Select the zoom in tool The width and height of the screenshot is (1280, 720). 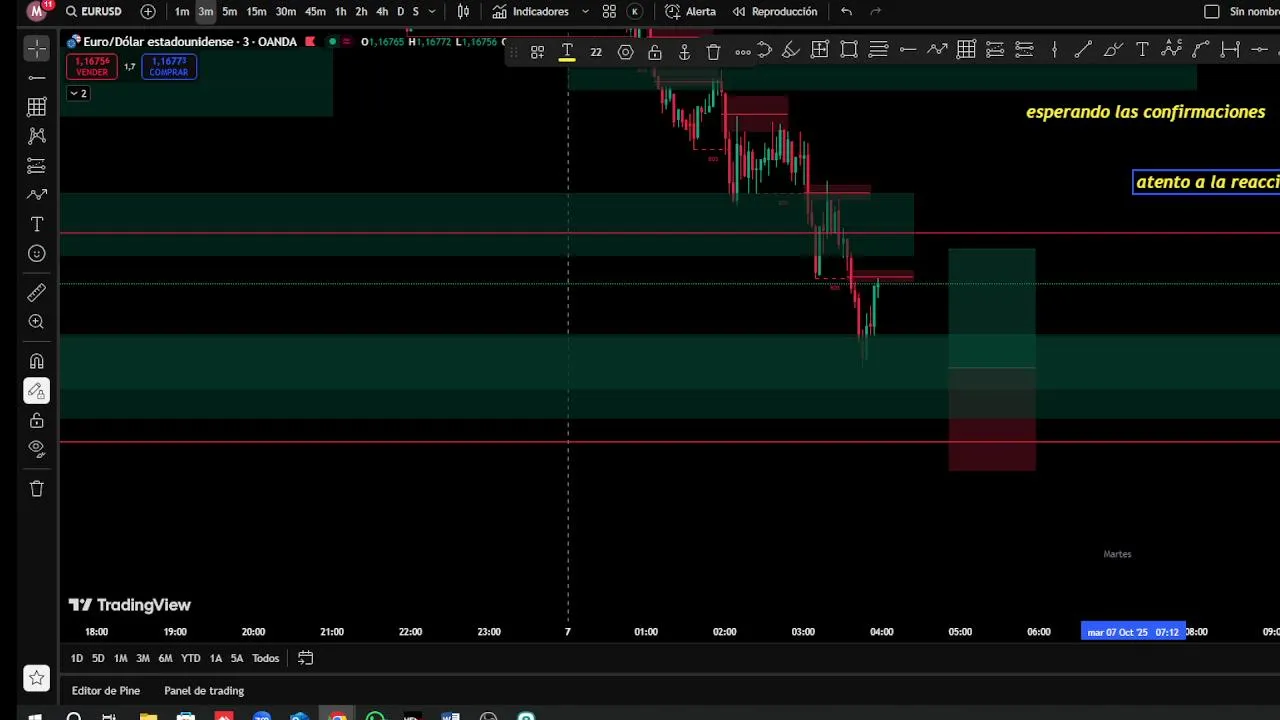(36, 322)
